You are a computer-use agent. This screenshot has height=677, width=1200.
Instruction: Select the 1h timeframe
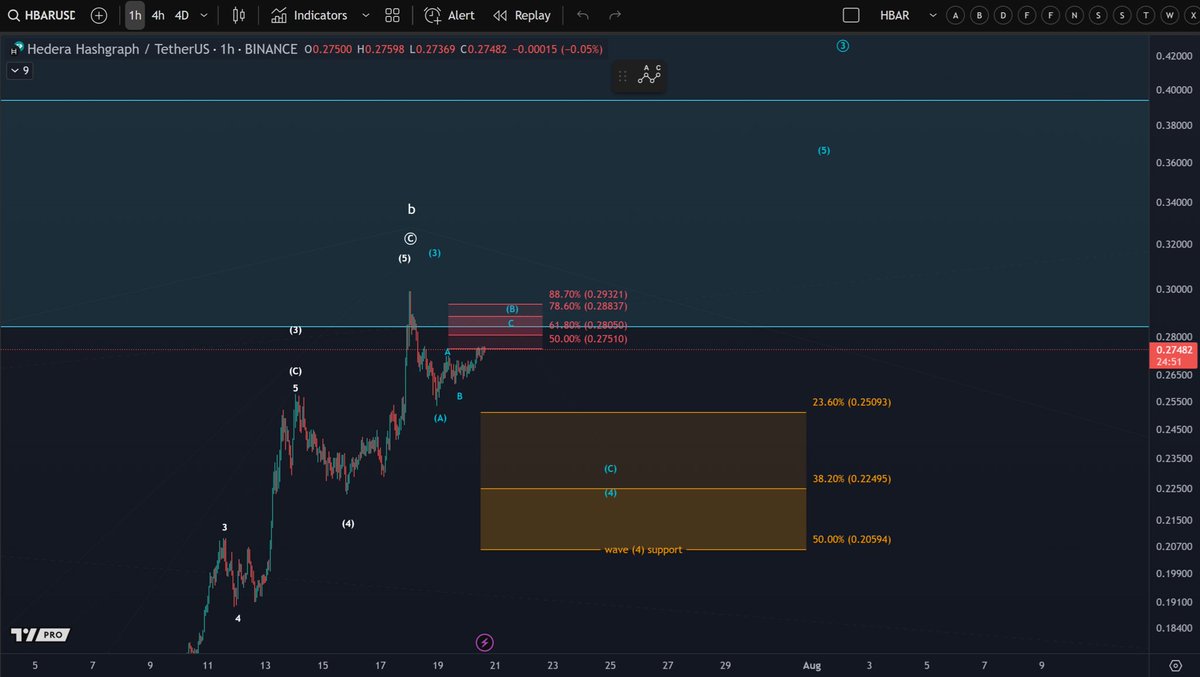tap(135, 15)
